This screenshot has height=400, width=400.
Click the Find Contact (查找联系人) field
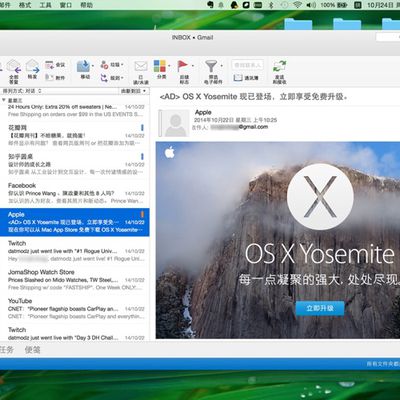tap(248, 65)
